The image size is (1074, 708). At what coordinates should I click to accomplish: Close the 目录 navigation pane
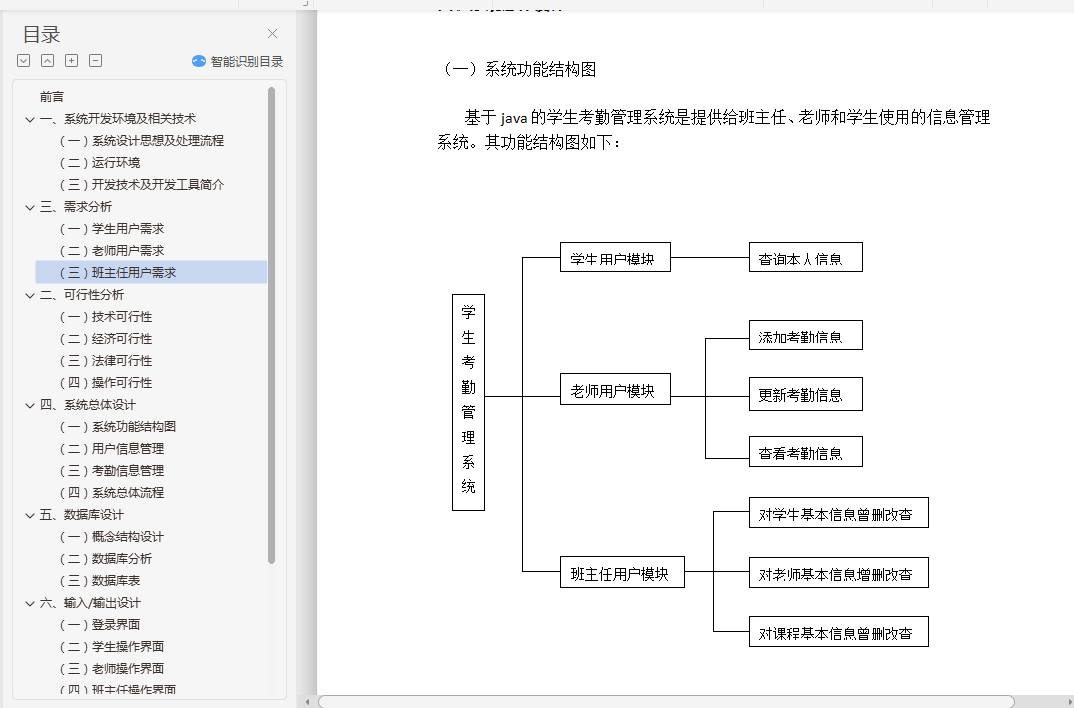pos(273,34)
